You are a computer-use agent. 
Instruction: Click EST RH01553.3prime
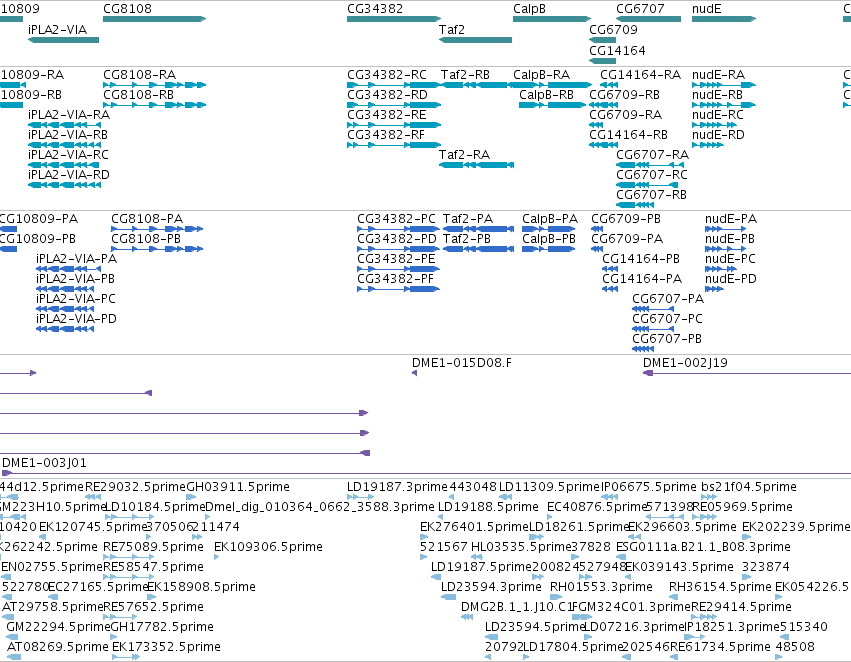pos(601,587)
